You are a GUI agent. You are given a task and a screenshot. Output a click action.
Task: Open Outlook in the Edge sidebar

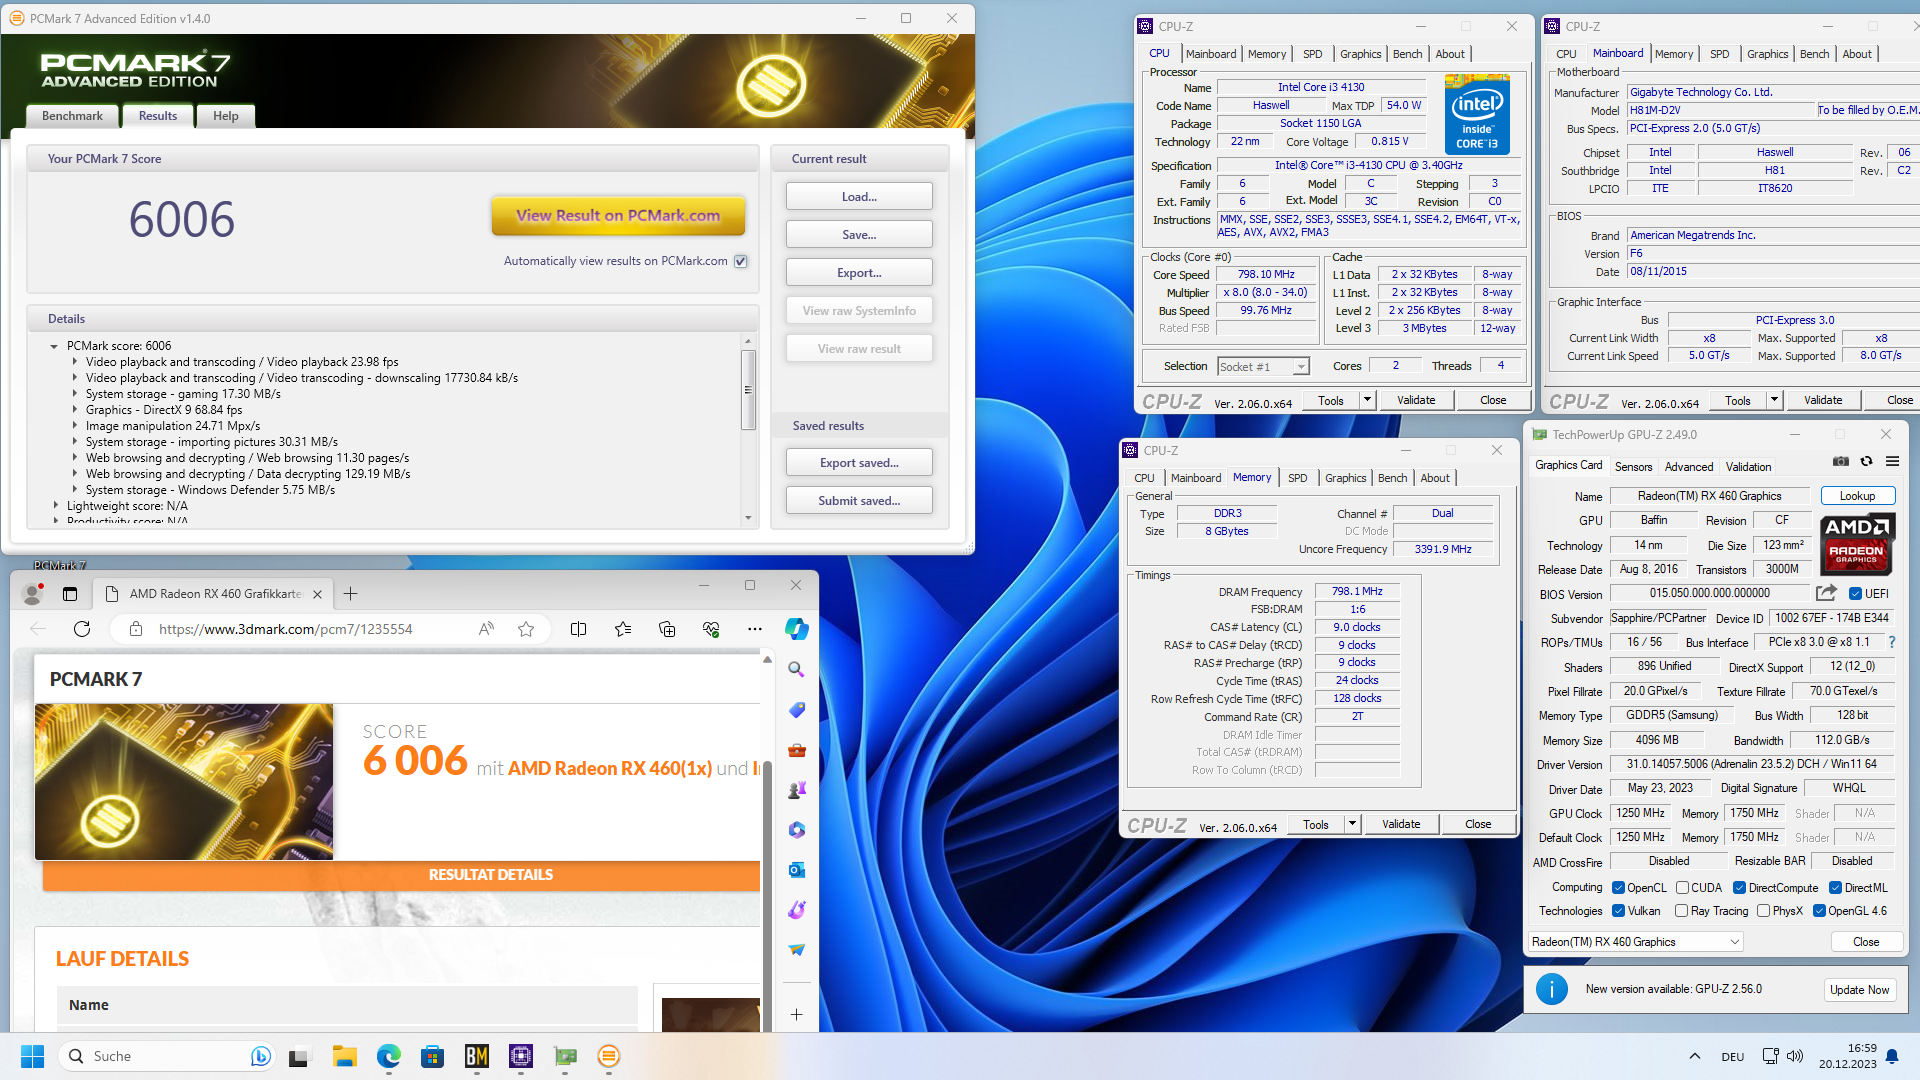pos(796,869)
